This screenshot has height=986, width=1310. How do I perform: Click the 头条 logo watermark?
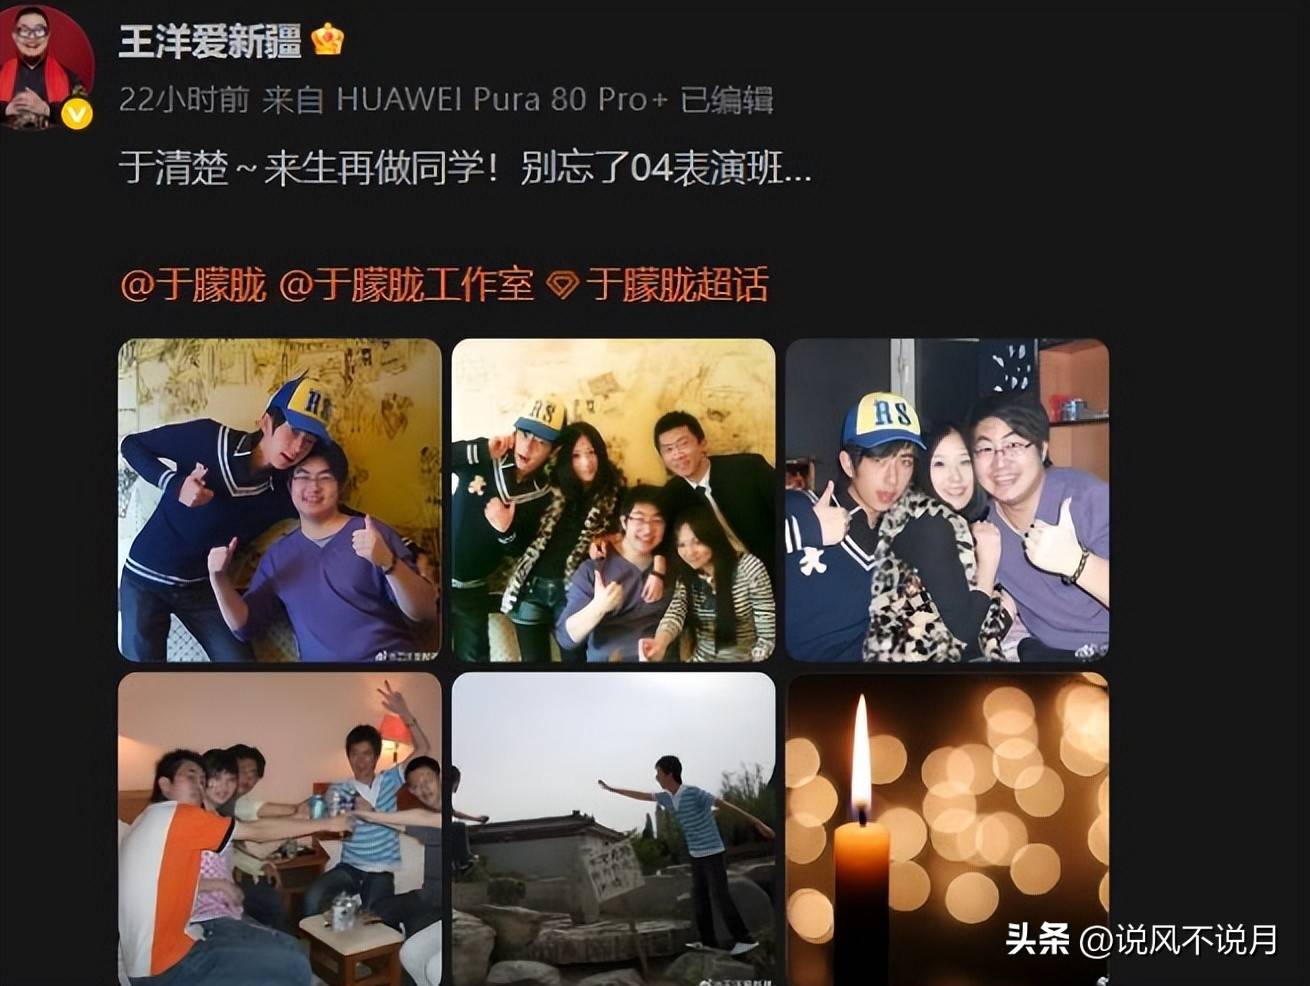click(x=1037, y=940)
